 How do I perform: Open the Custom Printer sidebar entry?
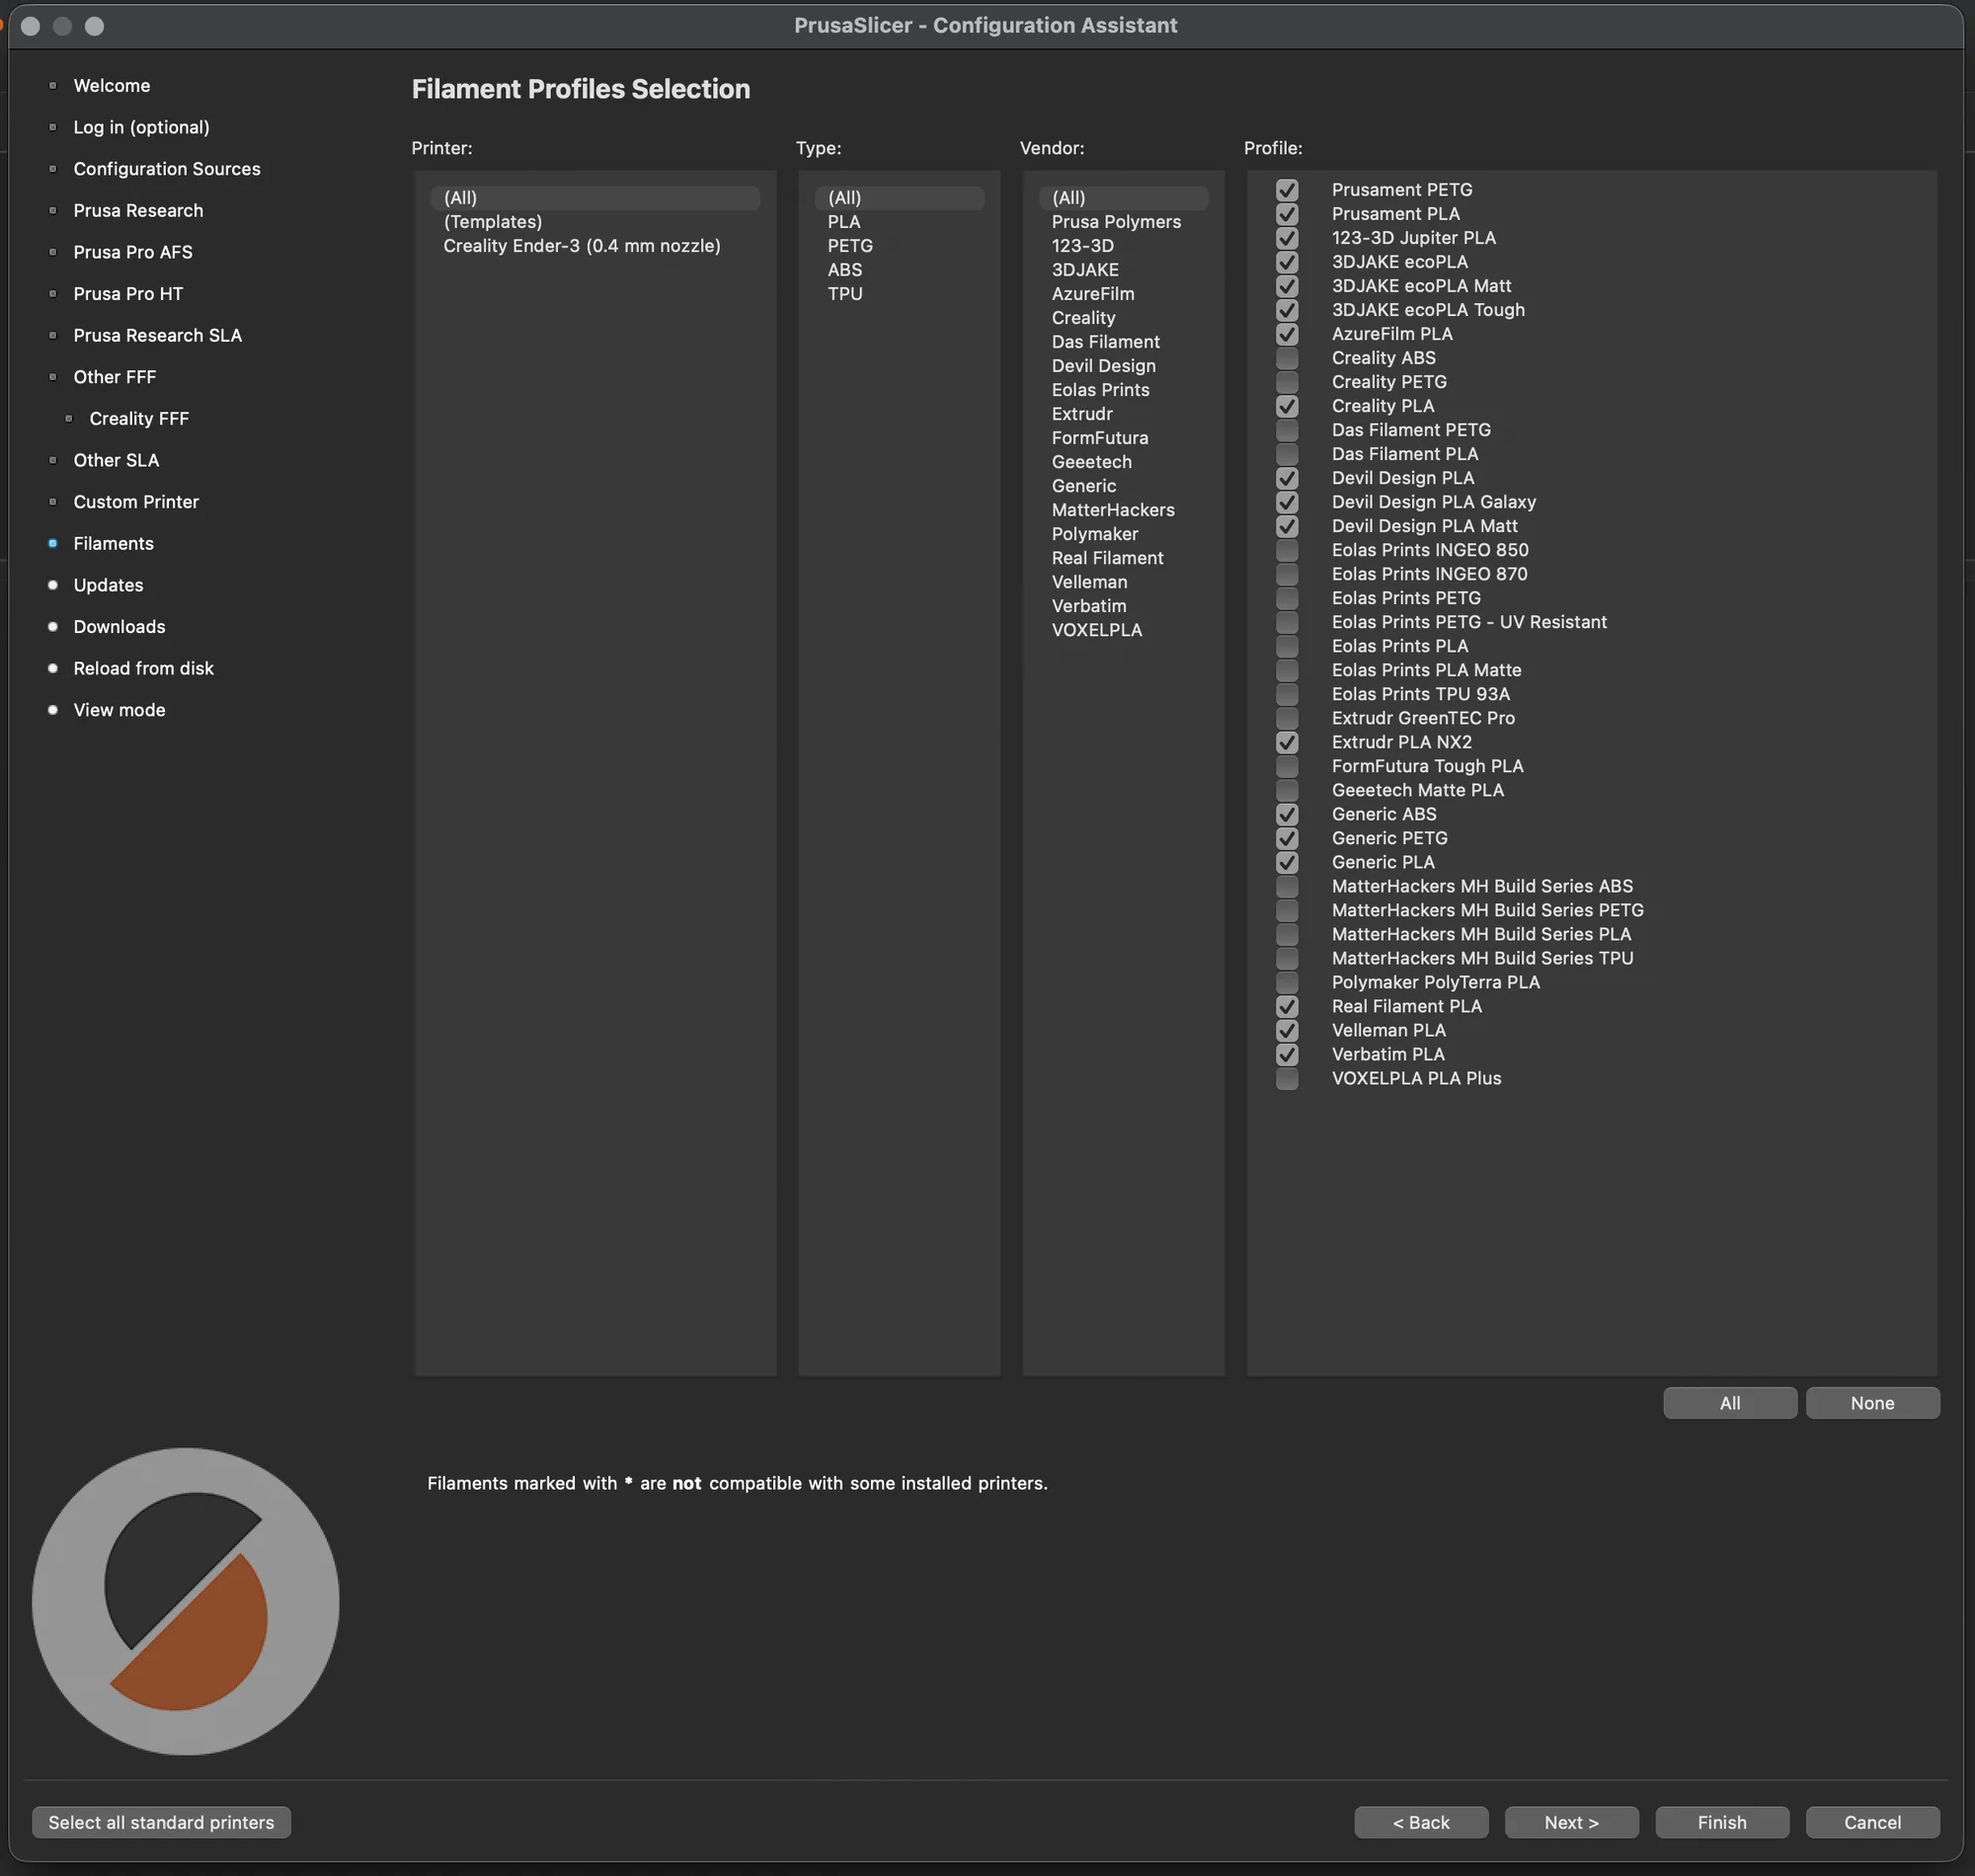[x=136, y=502]
